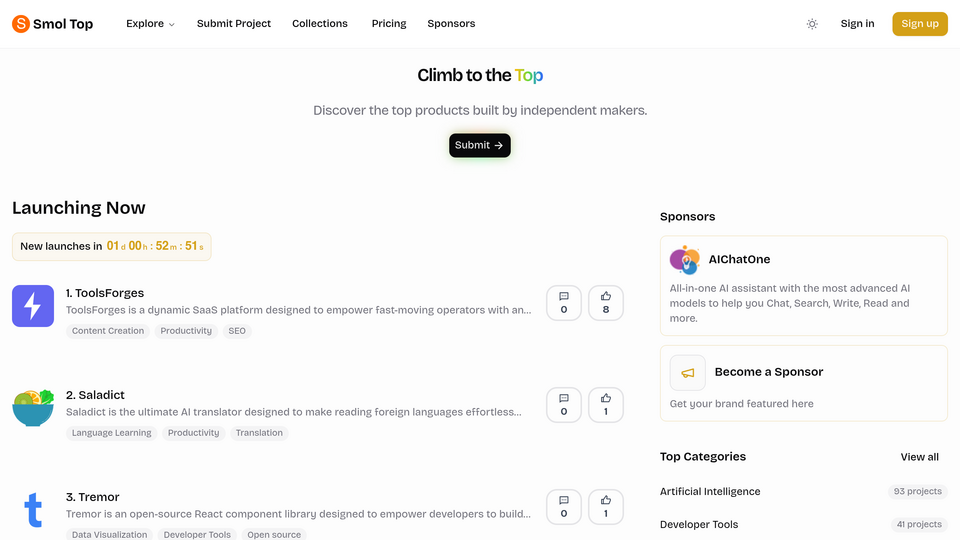Click the Become a Sponsor megaphone icon

[x=688, y=373]
